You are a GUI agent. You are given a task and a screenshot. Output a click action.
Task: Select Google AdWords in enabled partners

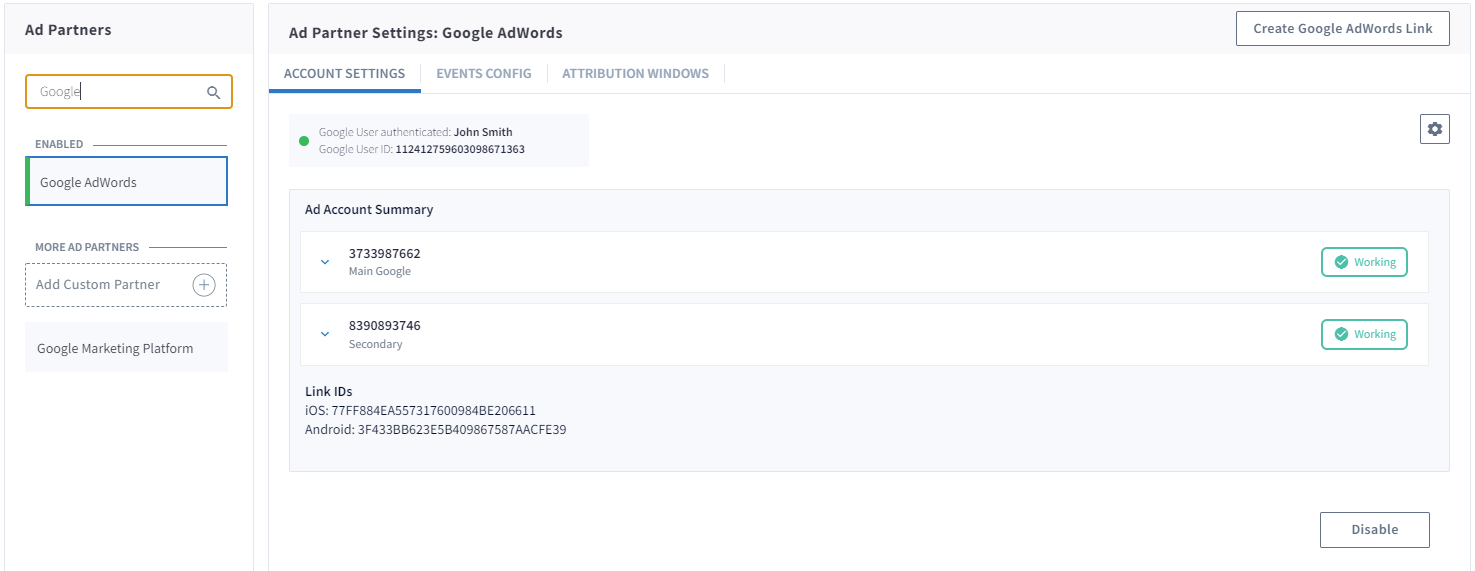127,181
